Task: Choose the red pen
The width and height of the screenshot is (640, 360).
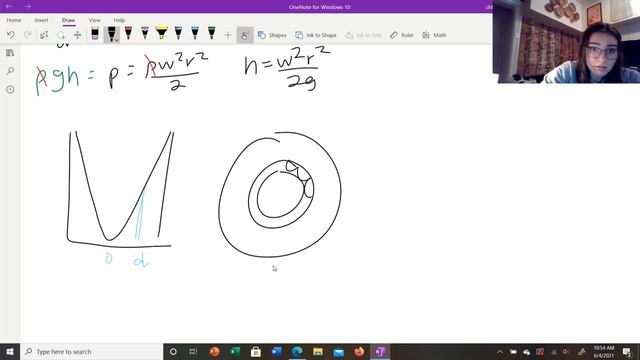Action: 128,33
